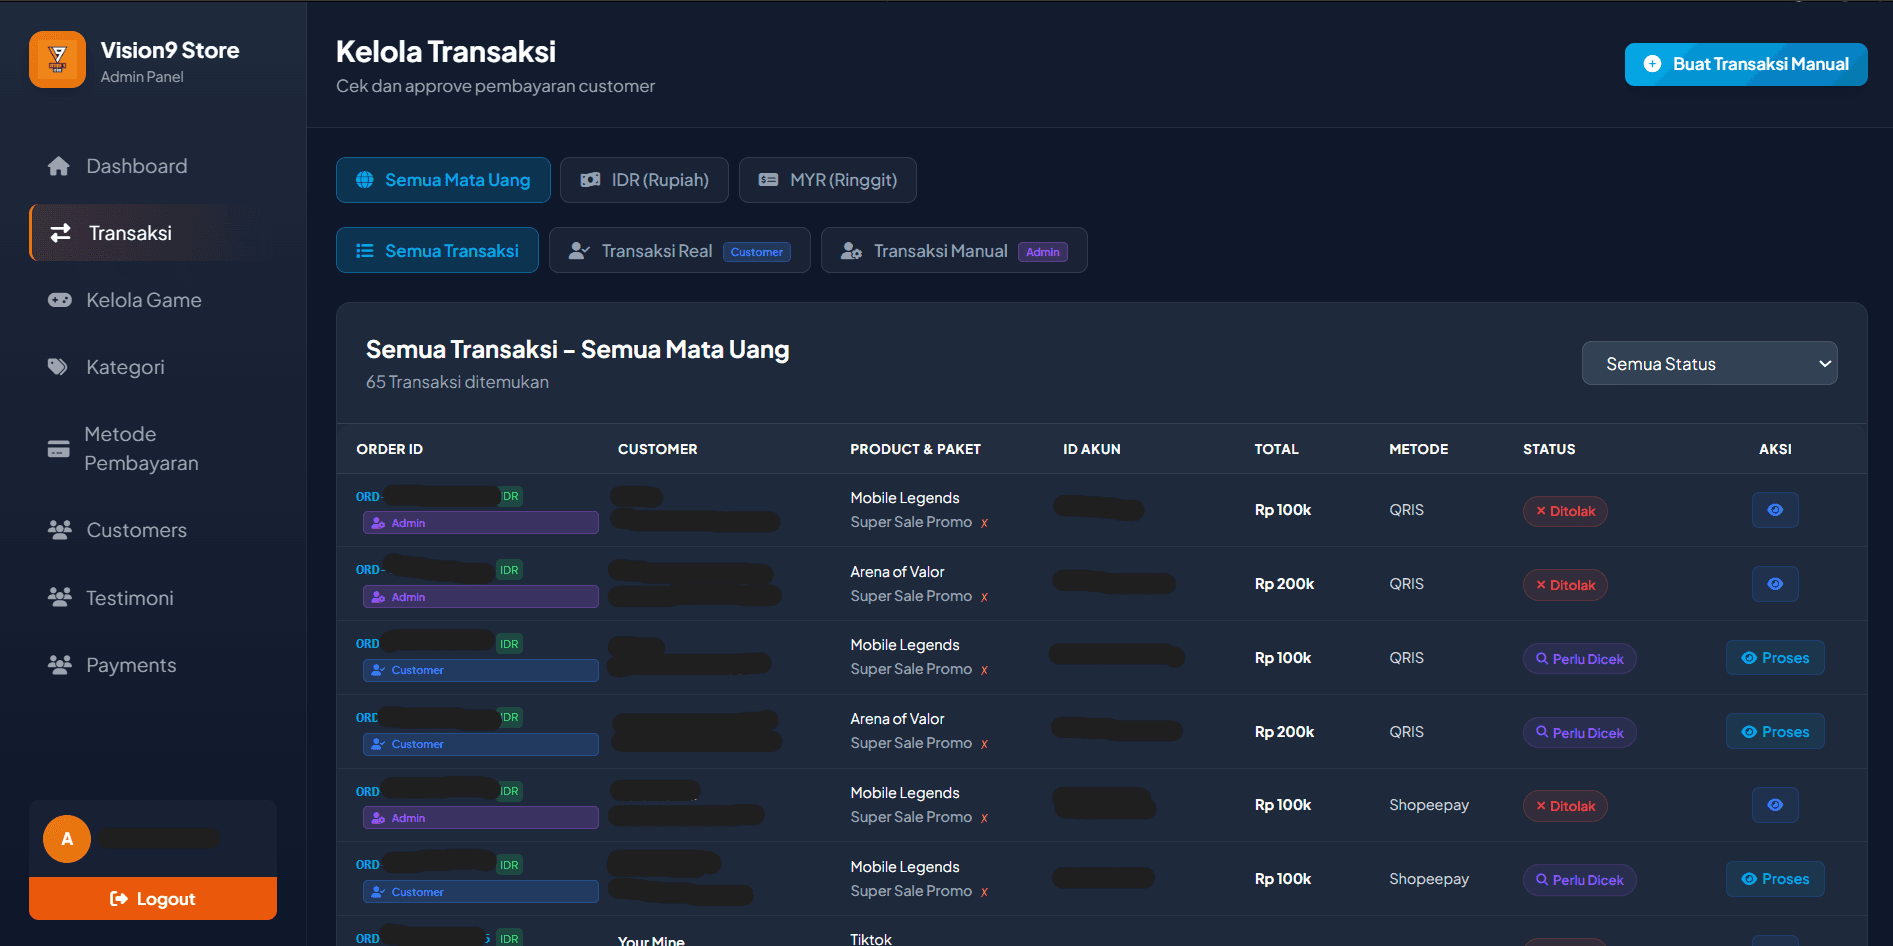
Task: Click globe icon on Semua Mata Uang tab
Action: point(365,180)
